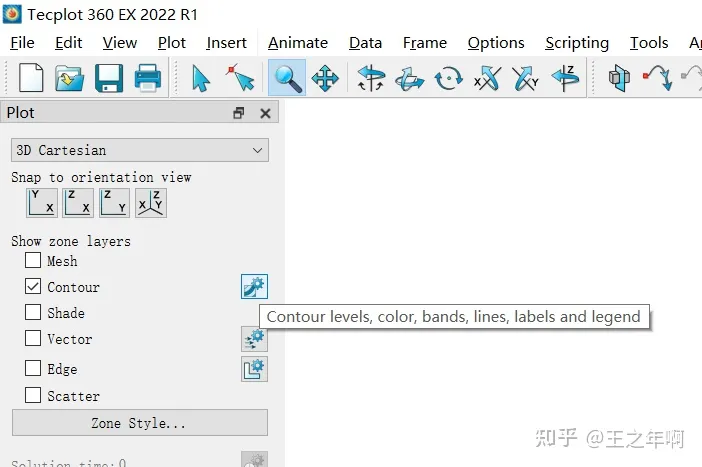The height and width of the screenshot is (467, 702).
Task: Open the 3D Cartesian plot type dropdown
Action: [x=140, y=150]
